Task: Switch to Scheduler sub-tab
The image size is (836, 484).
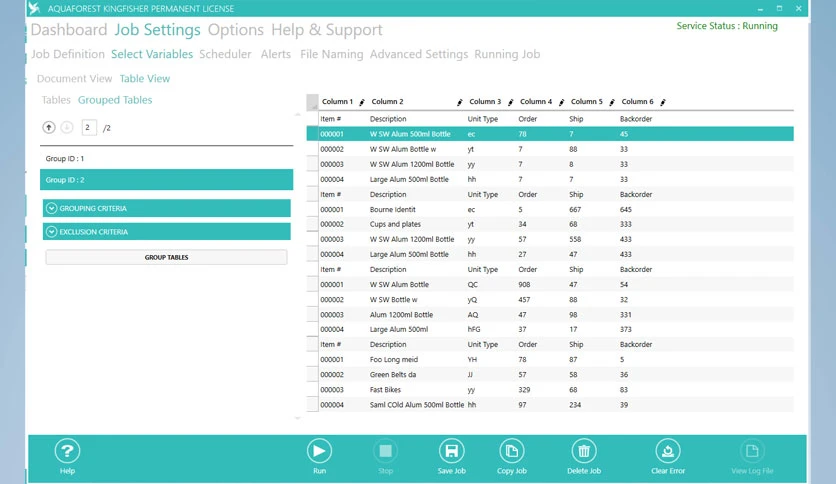Action: click(225, 54)
